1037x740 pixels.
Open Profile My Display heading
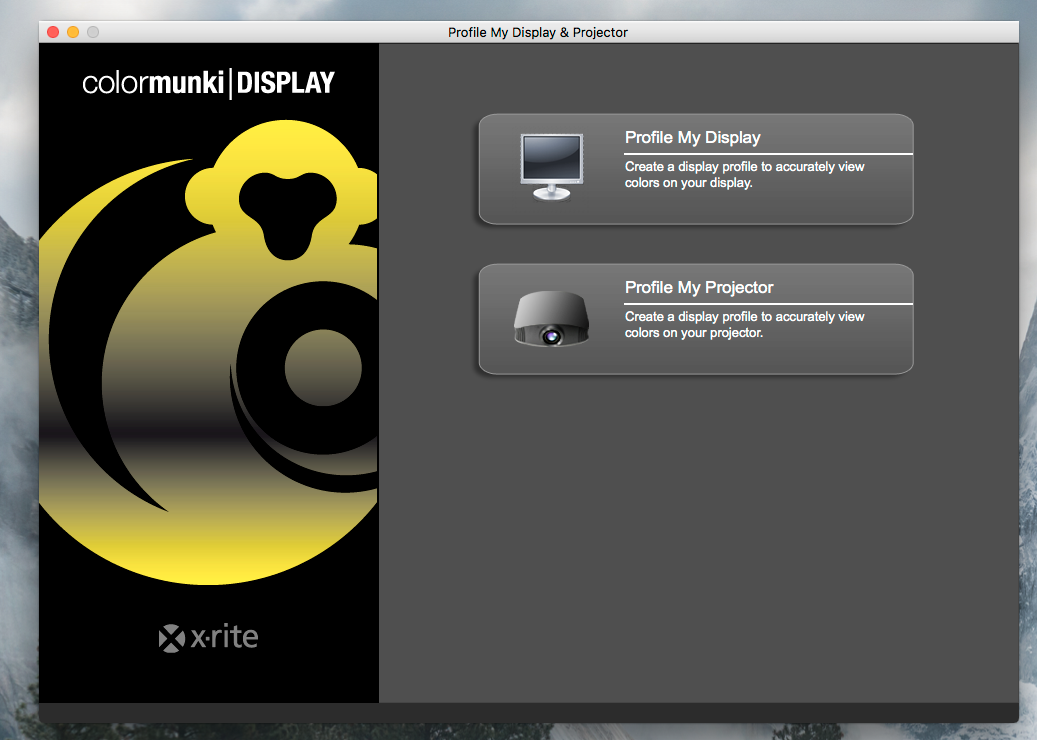click(x=692, y=138)
